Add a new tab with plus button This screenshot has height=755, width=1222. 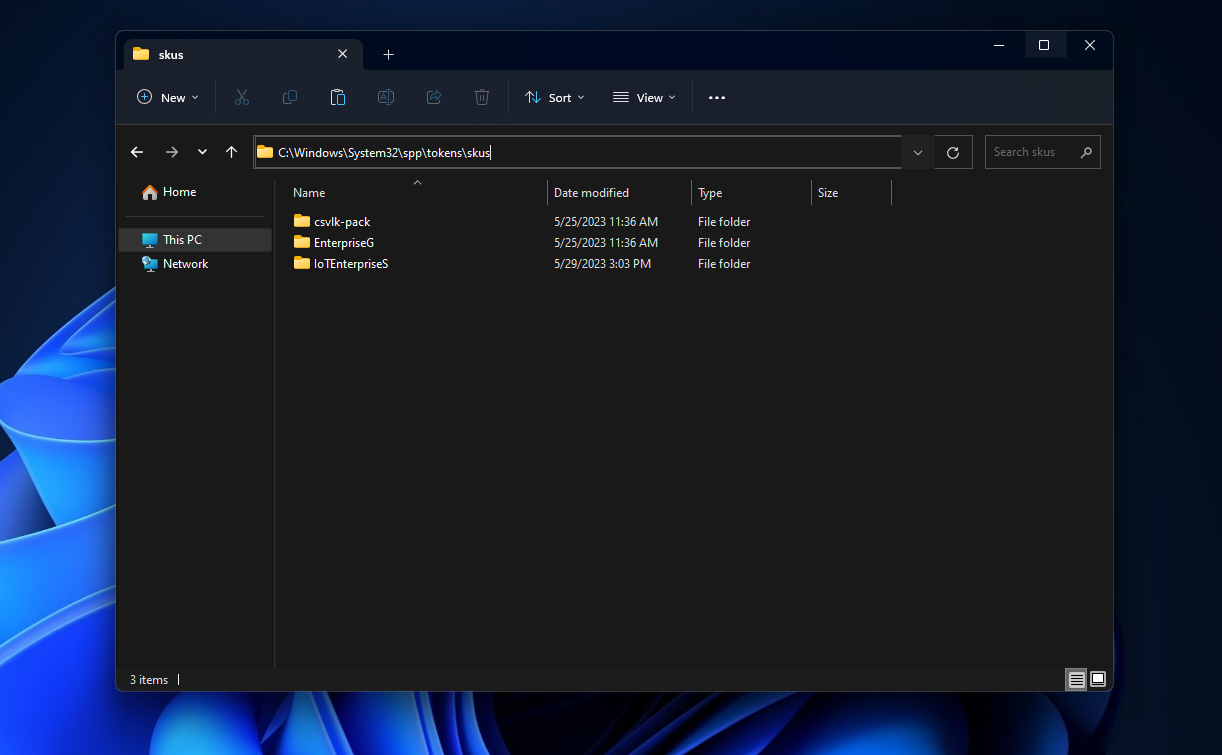click(x=389, y=54)
